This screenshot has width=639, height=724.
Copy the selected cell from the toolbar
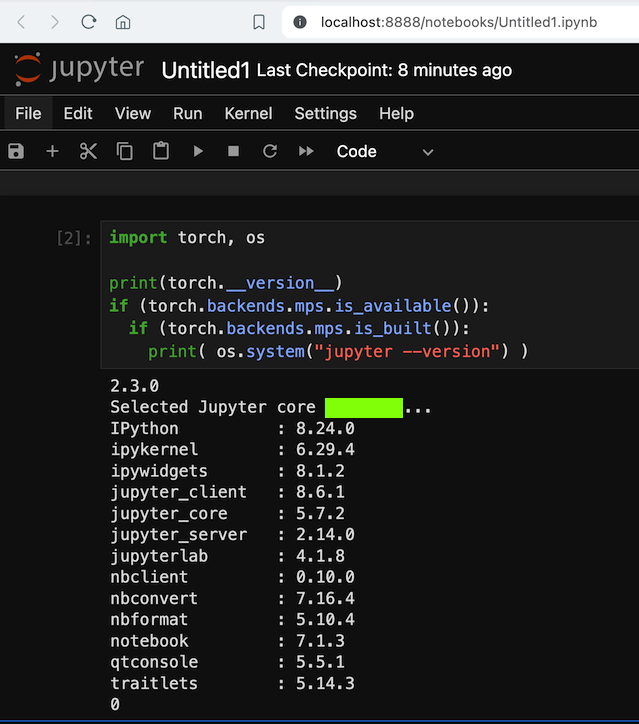coord(124,151)
